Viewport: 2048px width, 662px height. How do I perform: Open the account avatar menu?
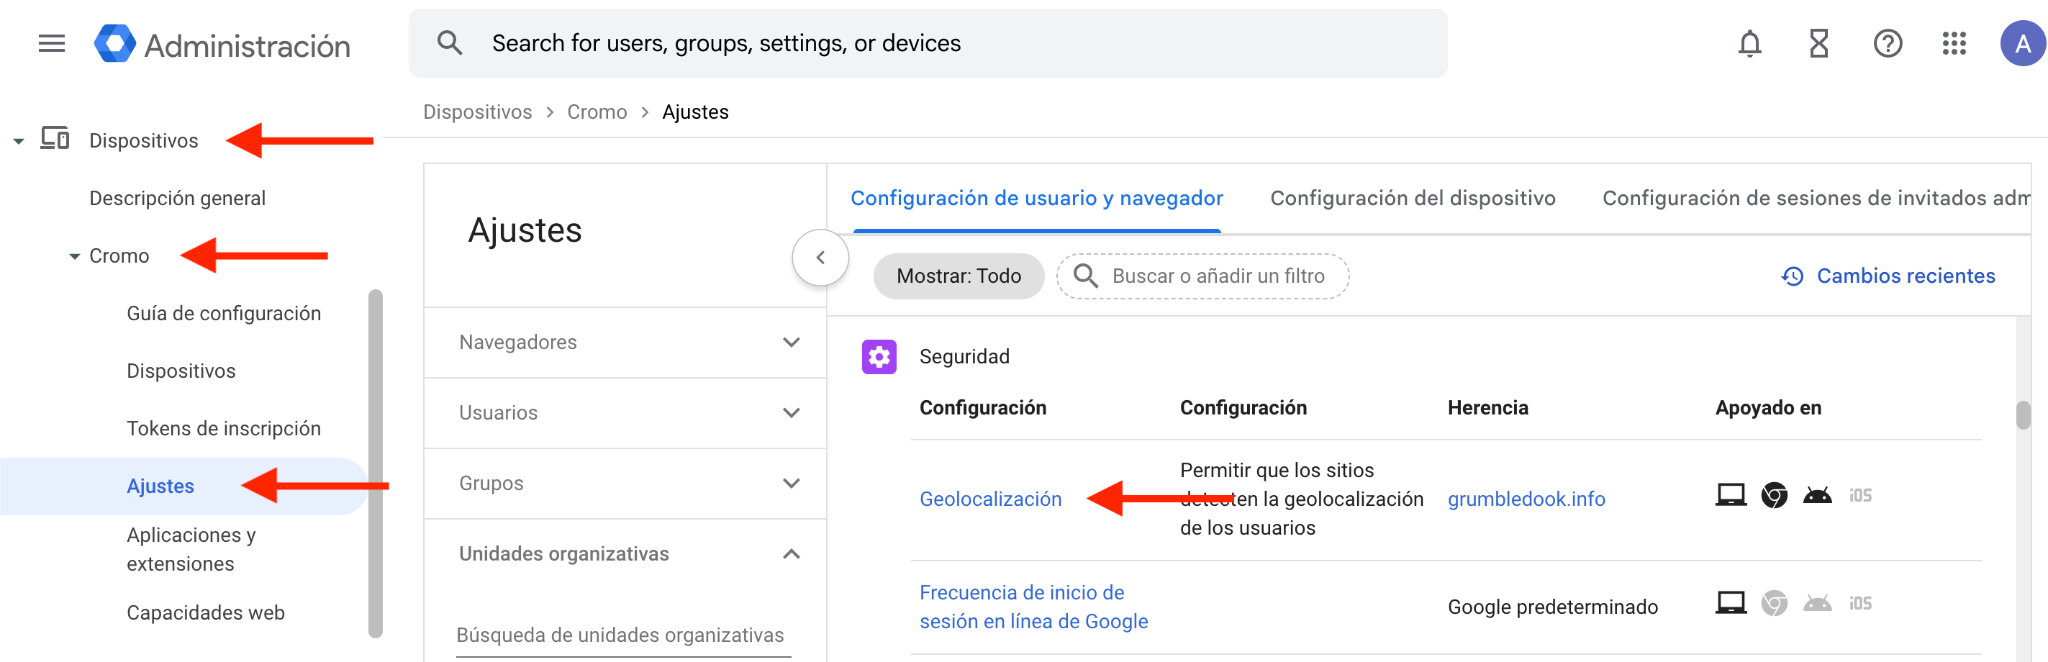[x=2022, y=44]
